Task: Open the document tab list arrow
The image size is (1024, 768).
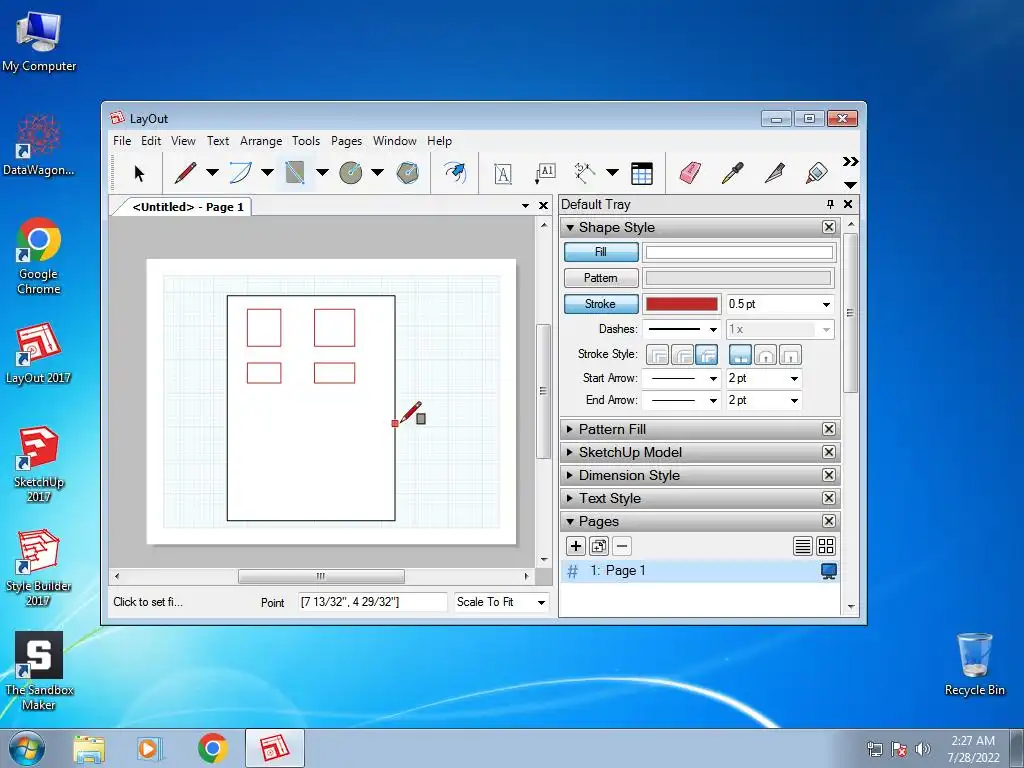Action: point(525,206)
